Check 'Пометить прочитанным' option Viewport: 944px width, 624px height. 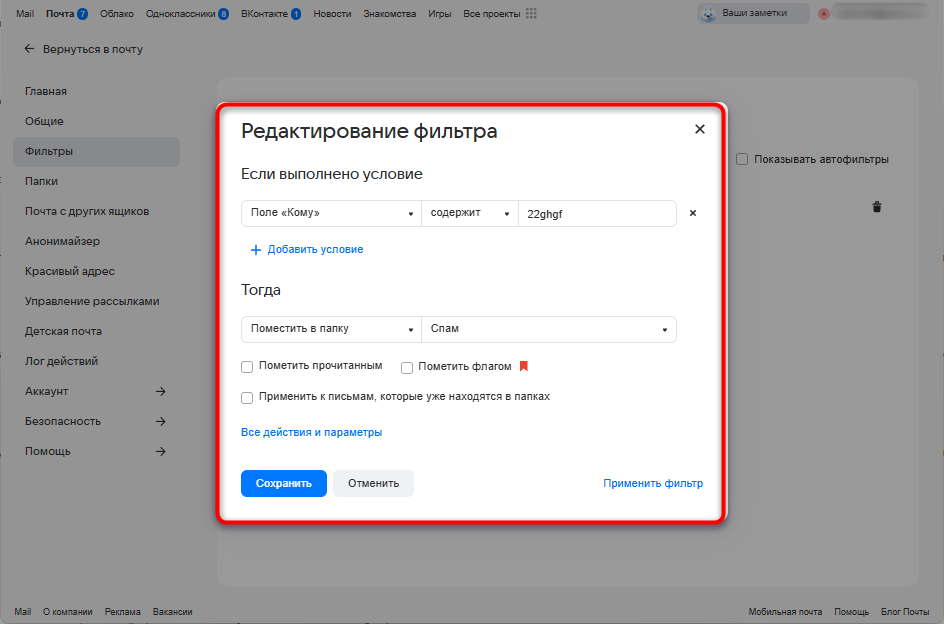(247, 367)
